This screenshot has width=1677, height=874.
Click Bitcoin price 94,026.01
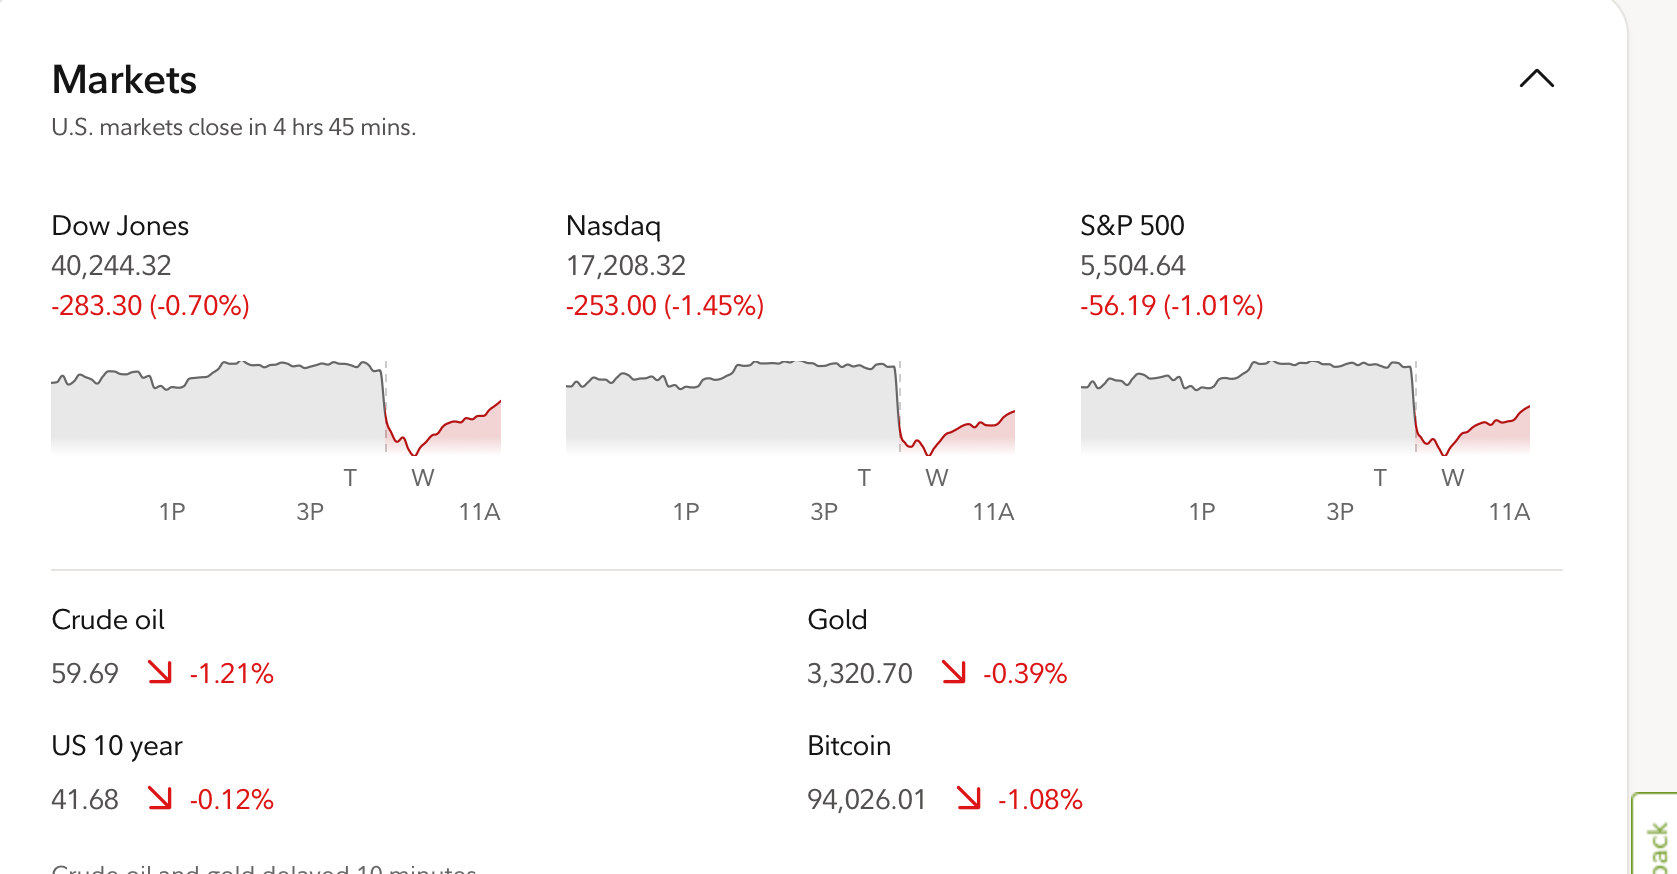866,800
